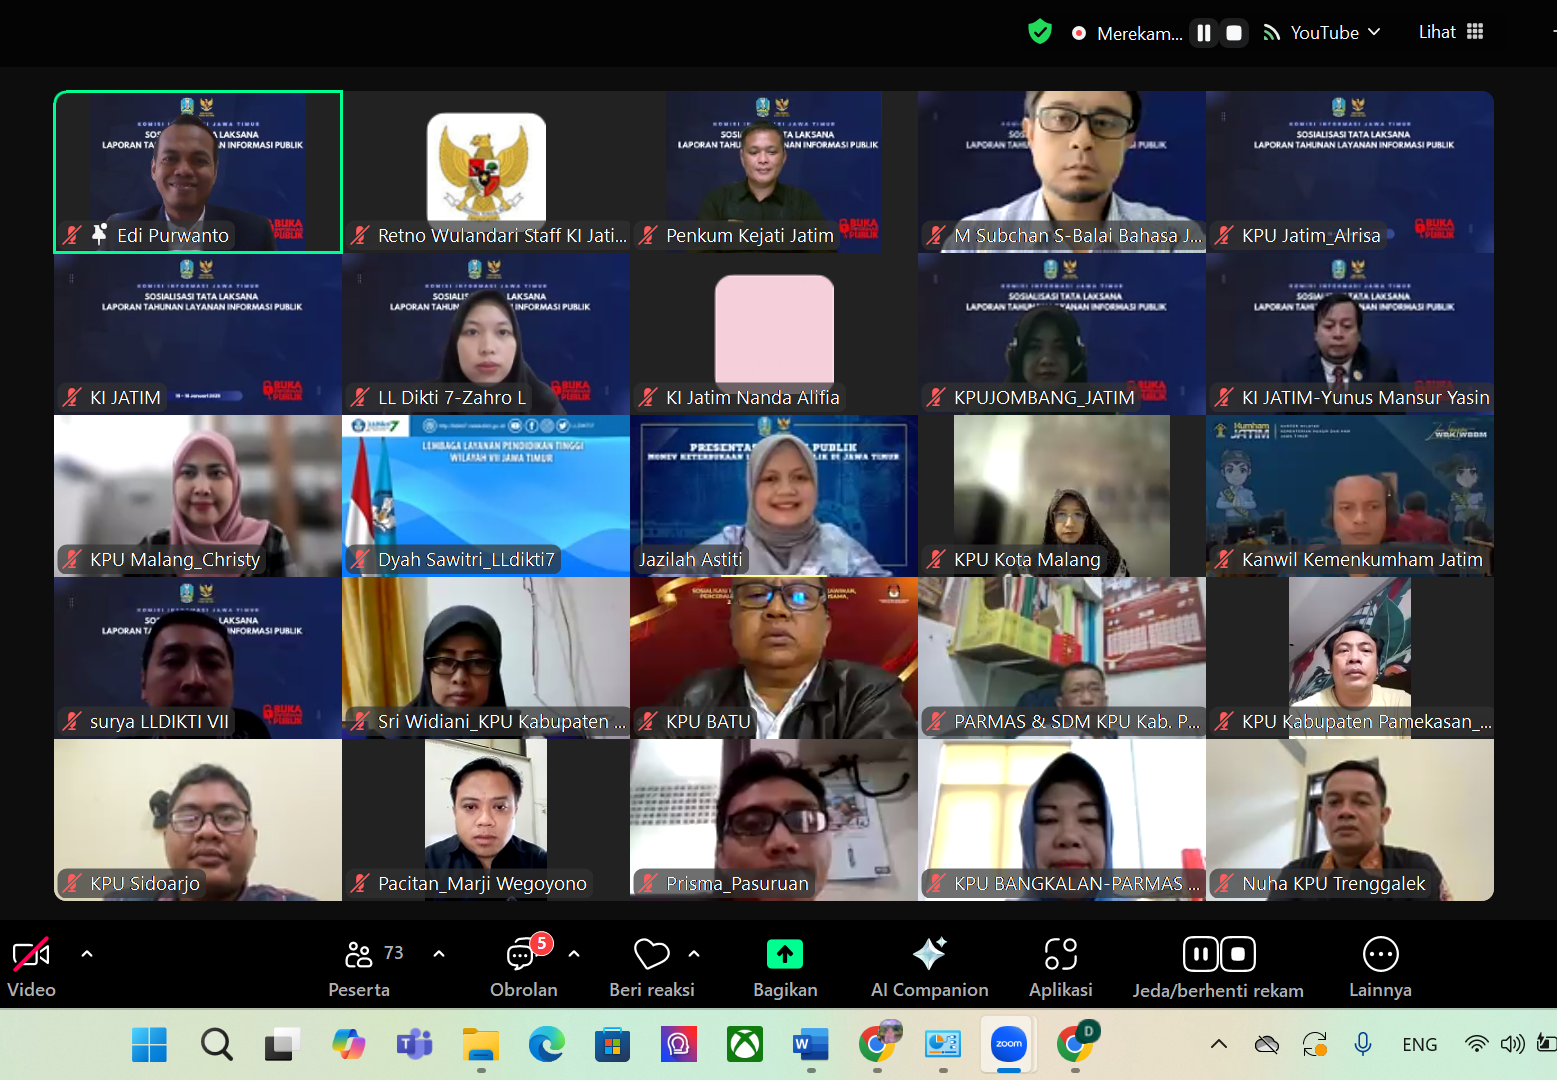Screen dimensions: 1557x1080
Task: Open the Lihat view layout menu
Action: click(1451, 32)
